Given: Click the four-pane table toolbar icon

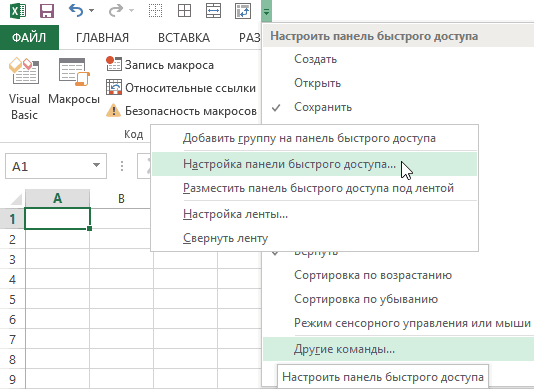Looking at the screenshot, I should (x=185, y=11).
